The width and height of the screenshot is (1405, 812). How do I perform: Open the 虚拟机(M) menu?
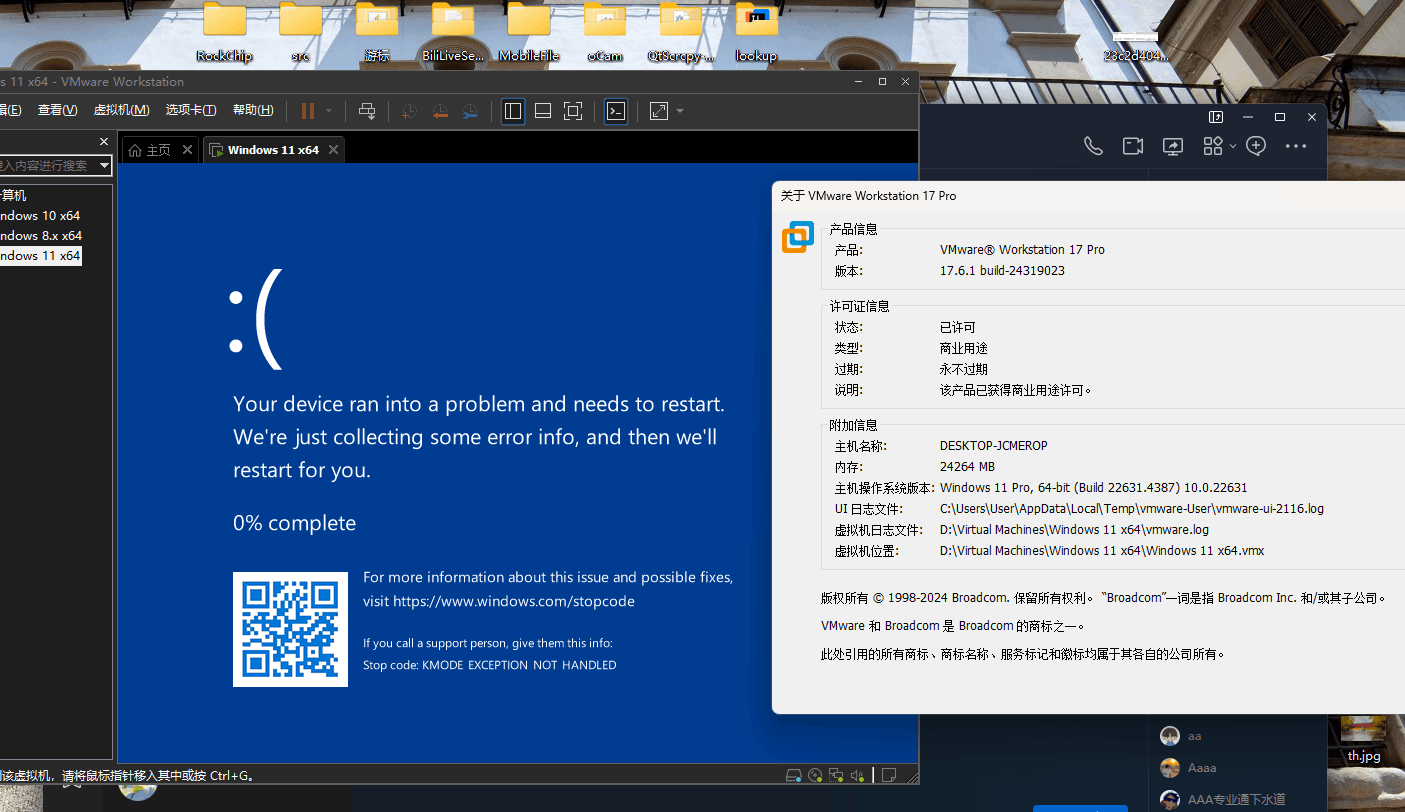click(x=121, y=110)
